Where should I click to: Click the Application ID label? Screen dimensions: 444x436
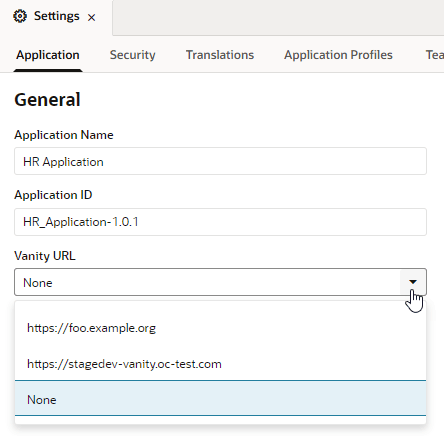(x=53, y=195)
